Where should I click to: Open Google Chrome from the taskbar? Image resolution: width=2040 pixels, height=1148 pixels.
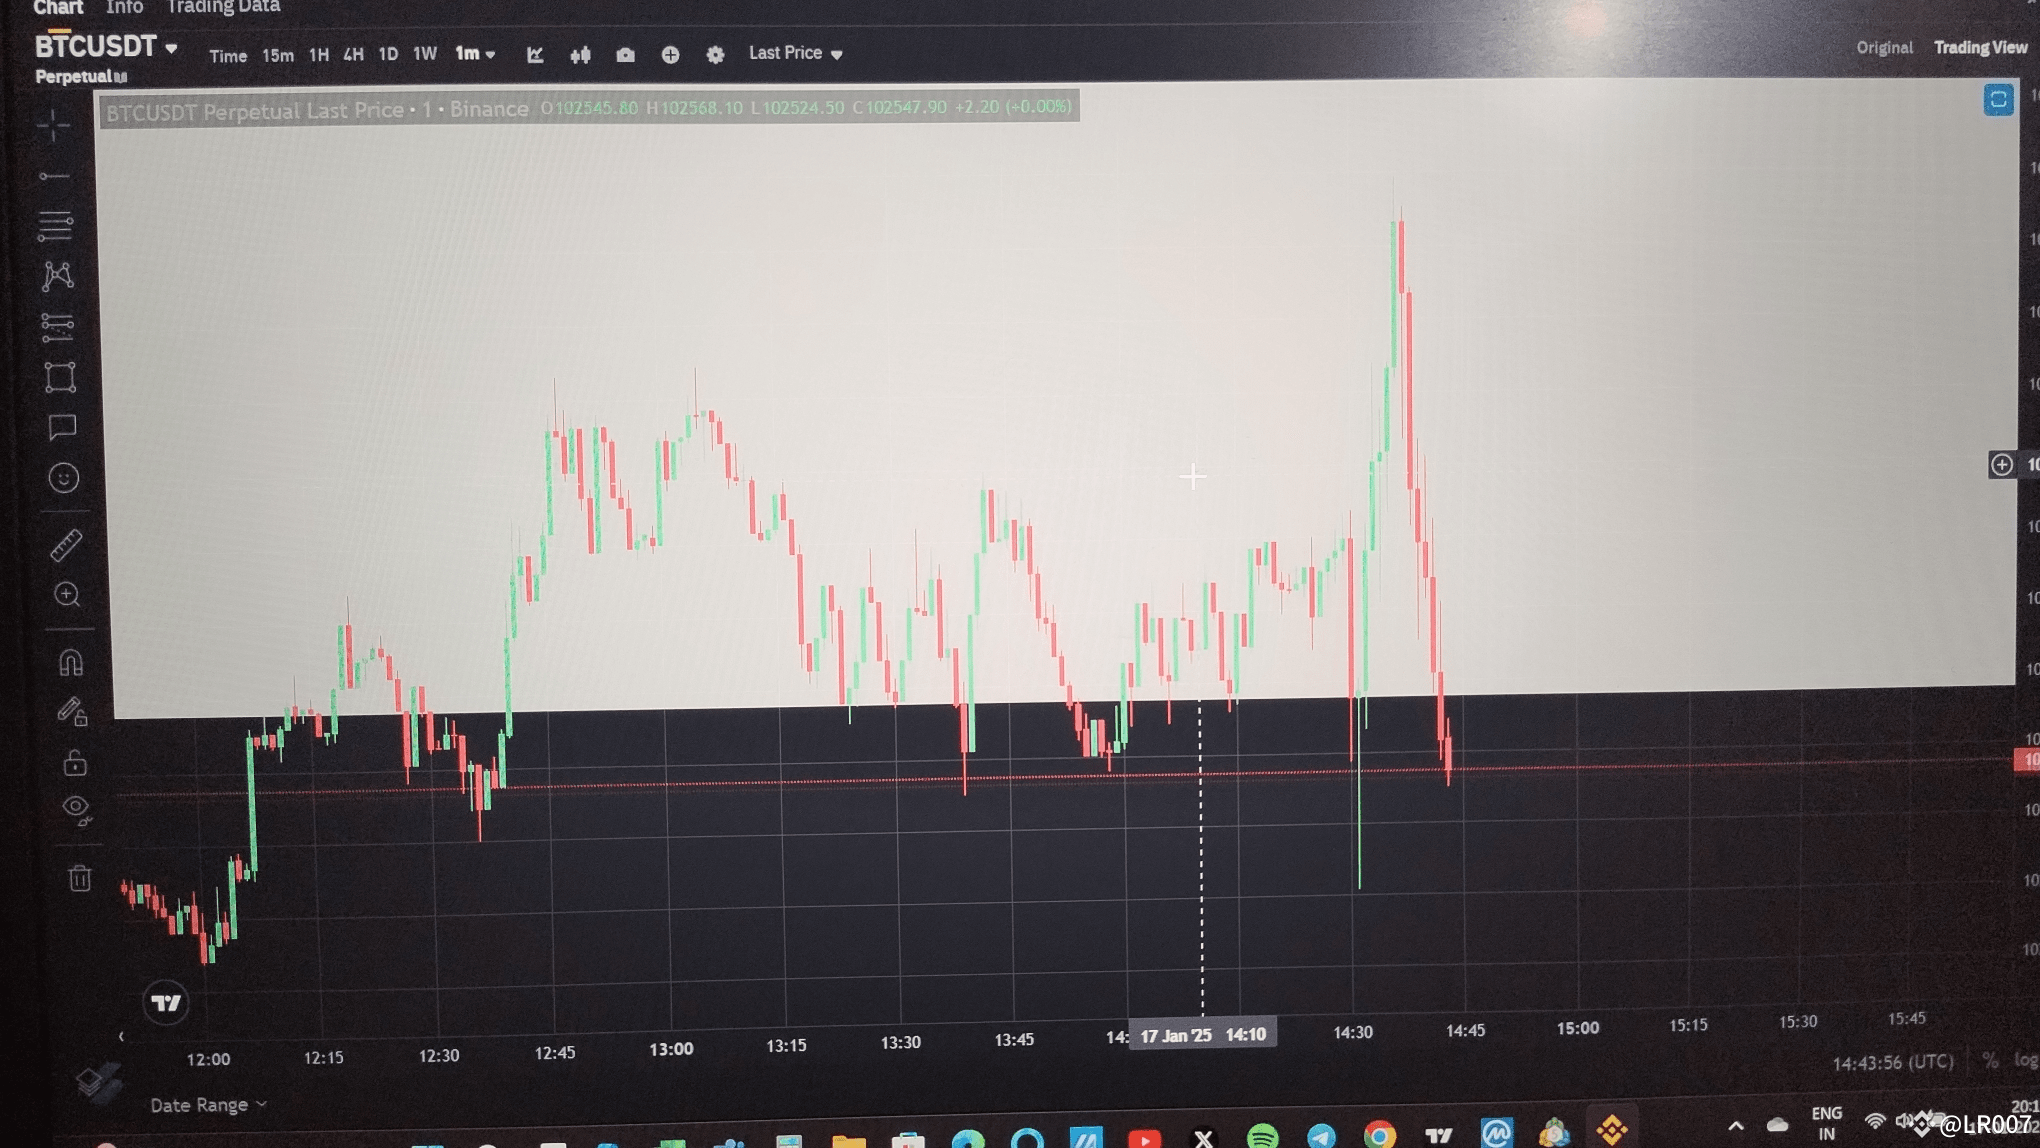[1379, 1135]
